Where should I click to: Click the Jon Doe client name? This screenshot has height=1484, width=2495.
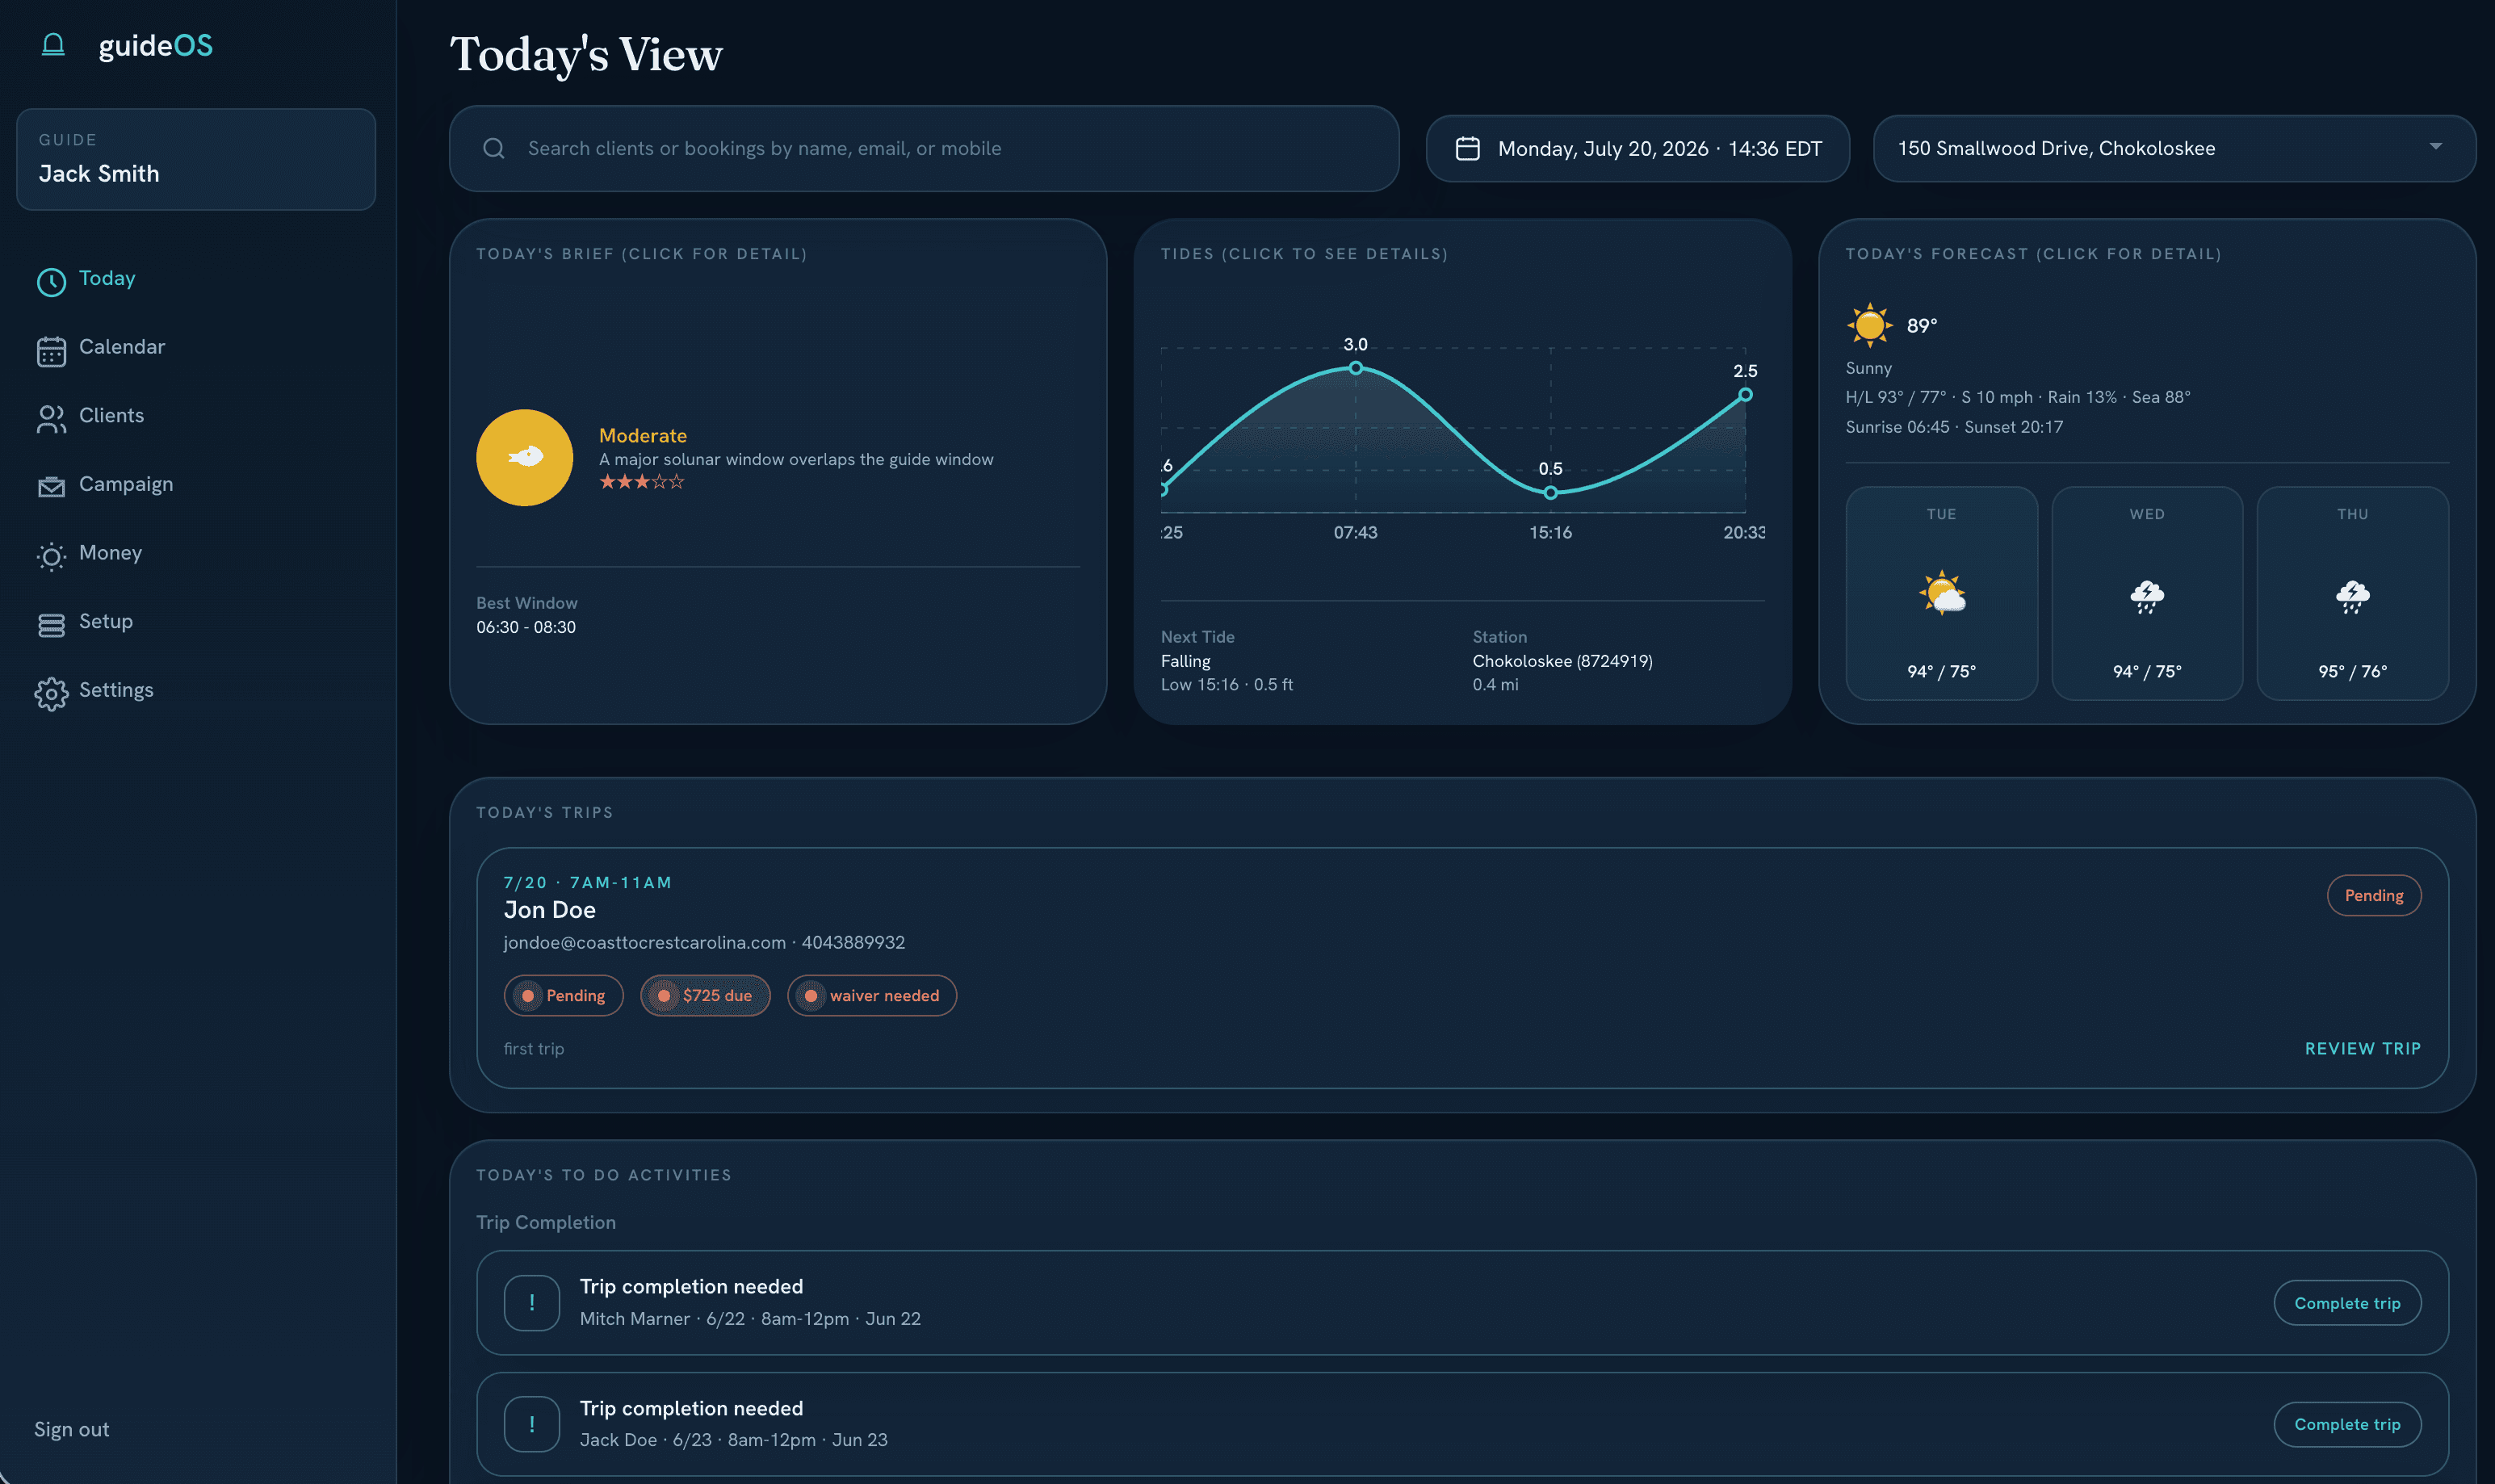[x=549, y=910]
